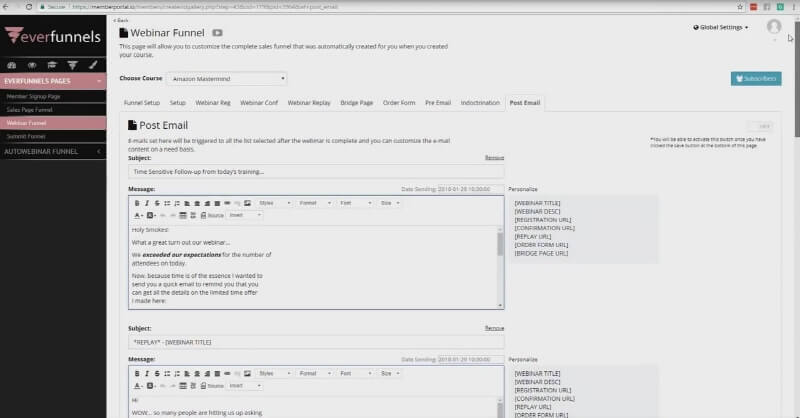The image size is (800, 418).
Task: Toggle italic in first message editor
Action: tap(147, 203)
